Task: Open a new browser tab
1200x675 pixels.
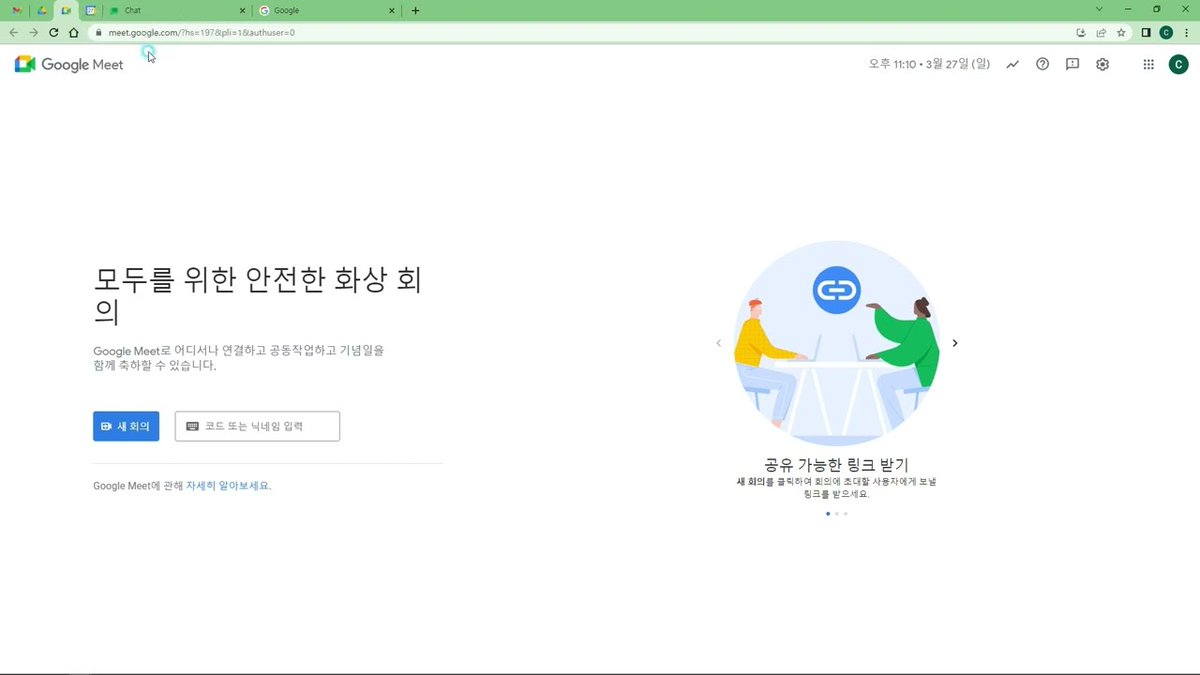Action: tap(416, 10)
